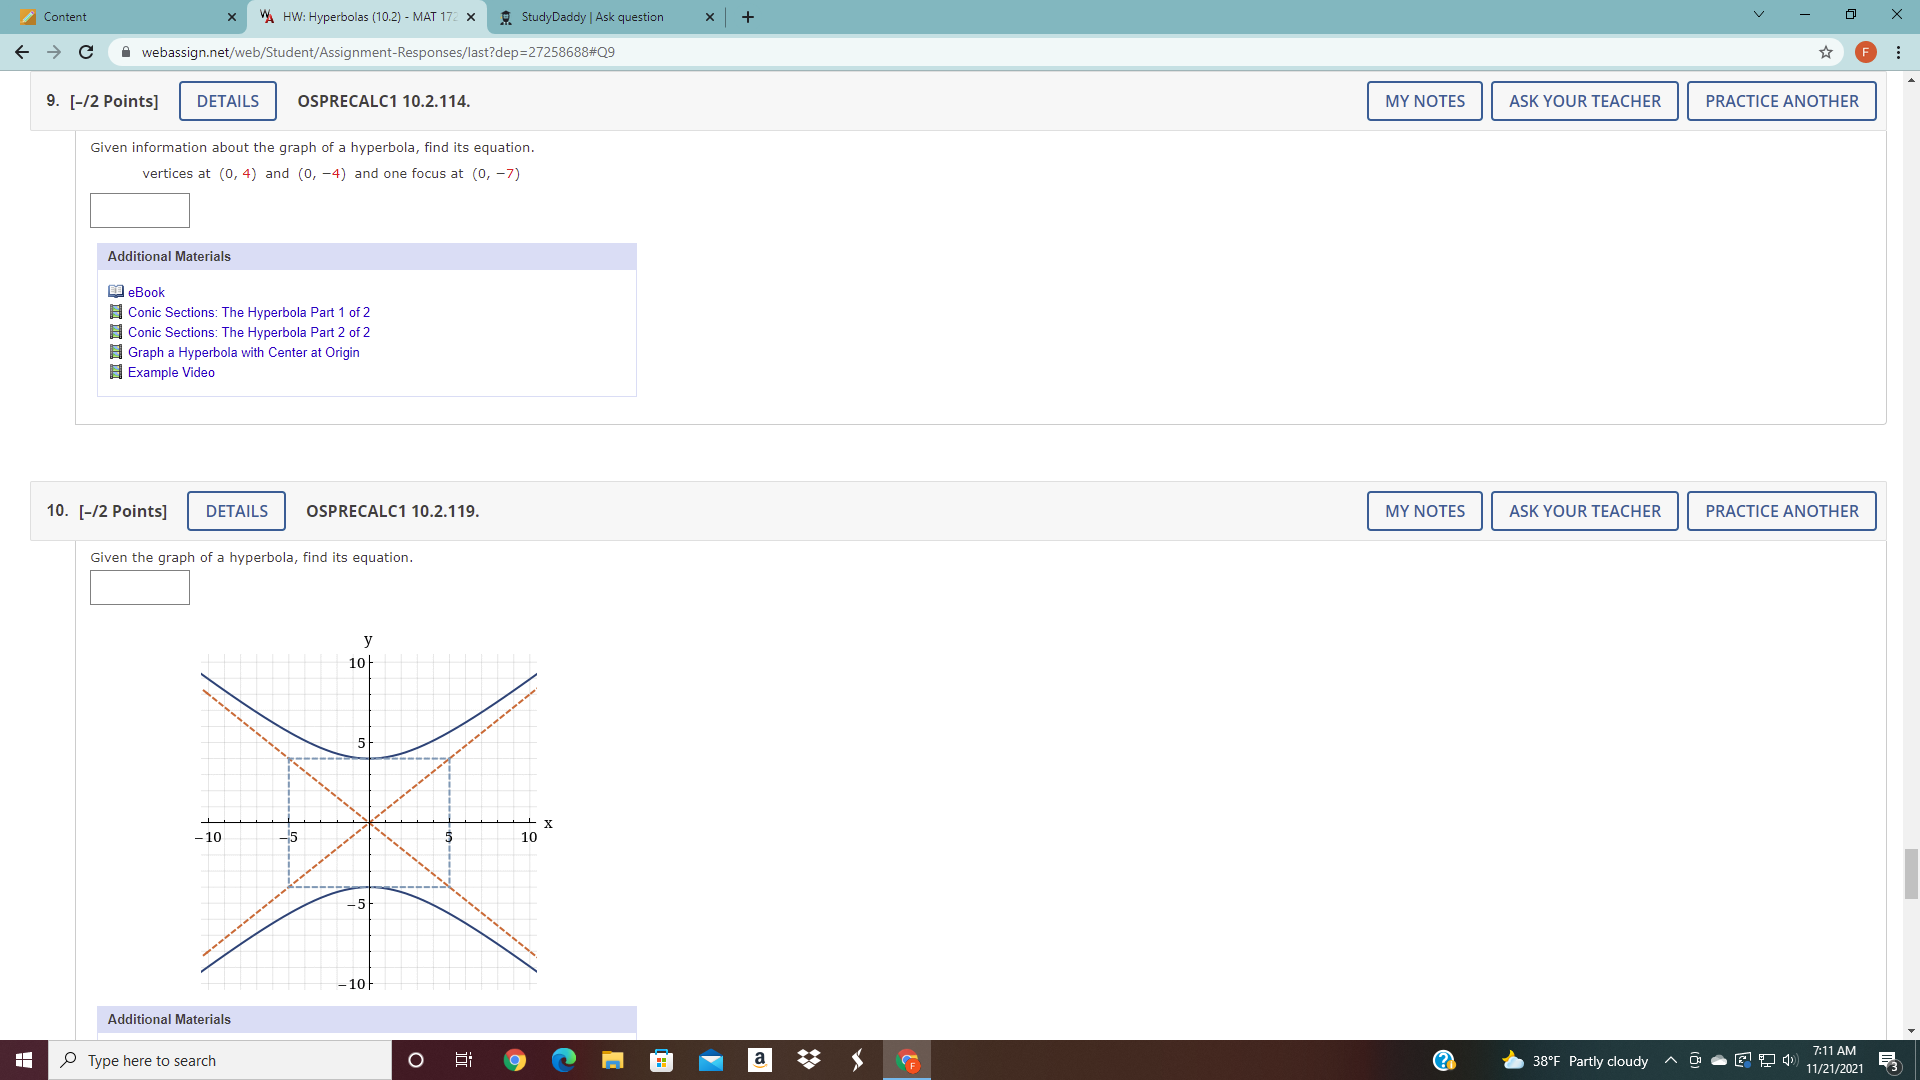Expand DETAILS for question 9
The image size is (1920, 1080).
coord(227,101)
